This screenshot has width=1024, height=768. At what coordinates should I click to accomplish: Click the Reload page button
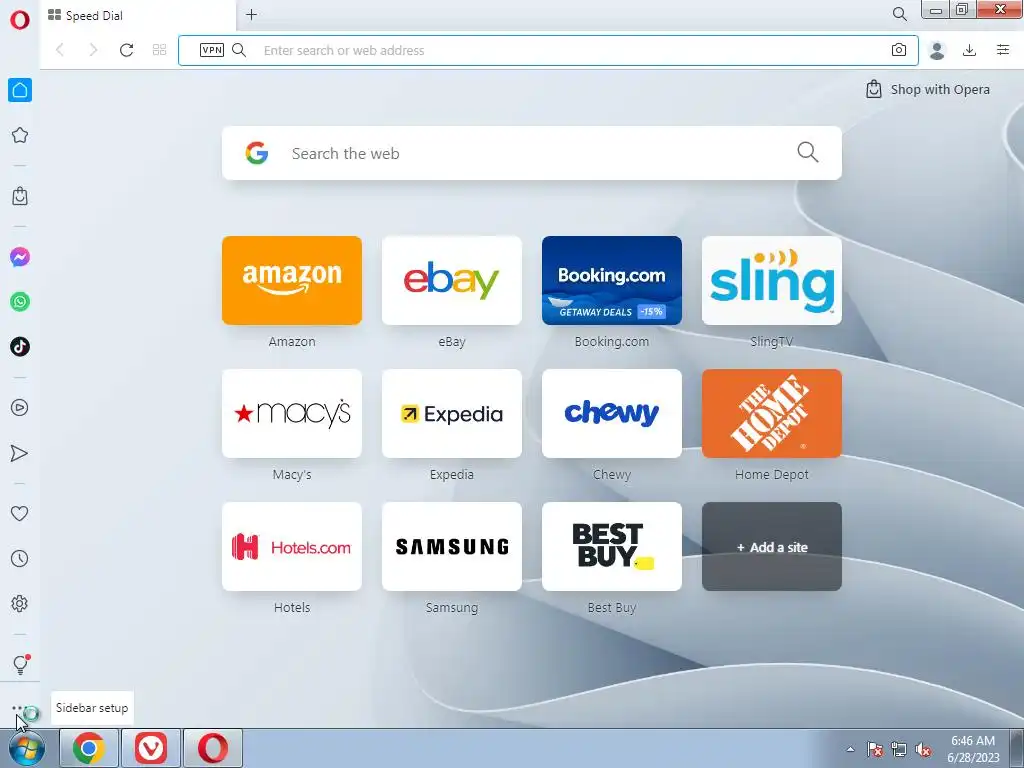[x=126, y=50]
